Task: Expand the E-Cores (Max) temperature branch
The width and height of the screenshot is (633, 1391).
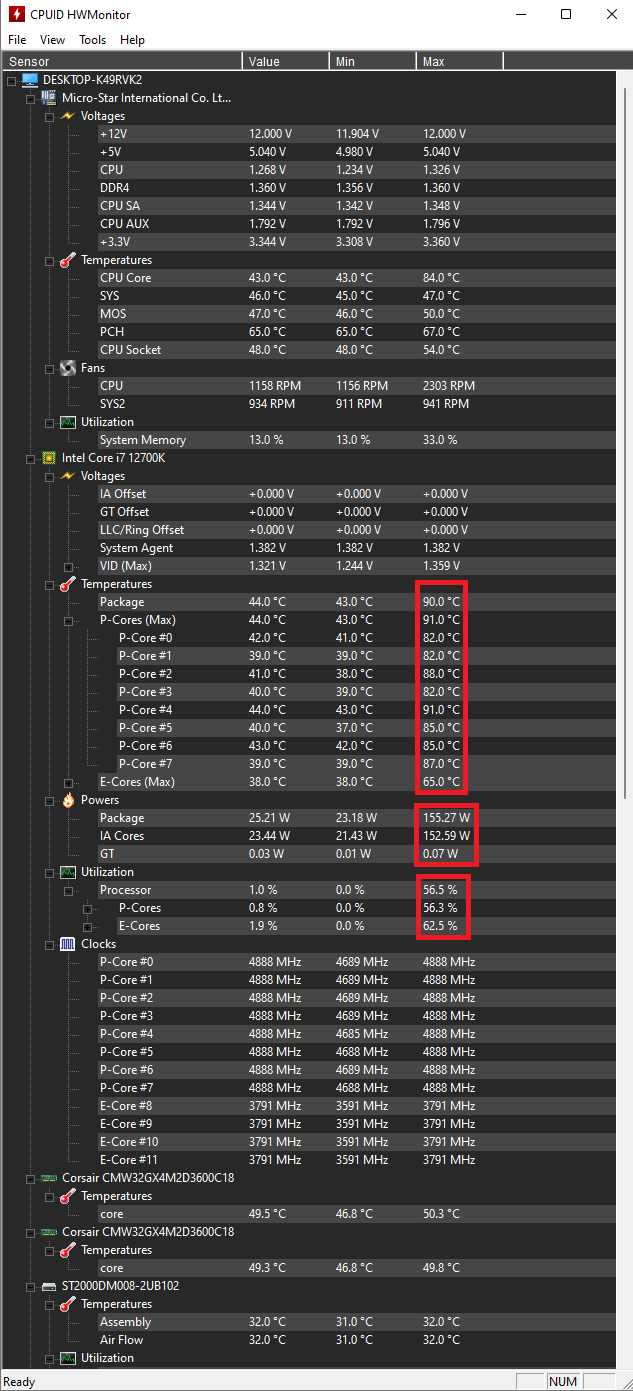Action: tap(68, 782)
